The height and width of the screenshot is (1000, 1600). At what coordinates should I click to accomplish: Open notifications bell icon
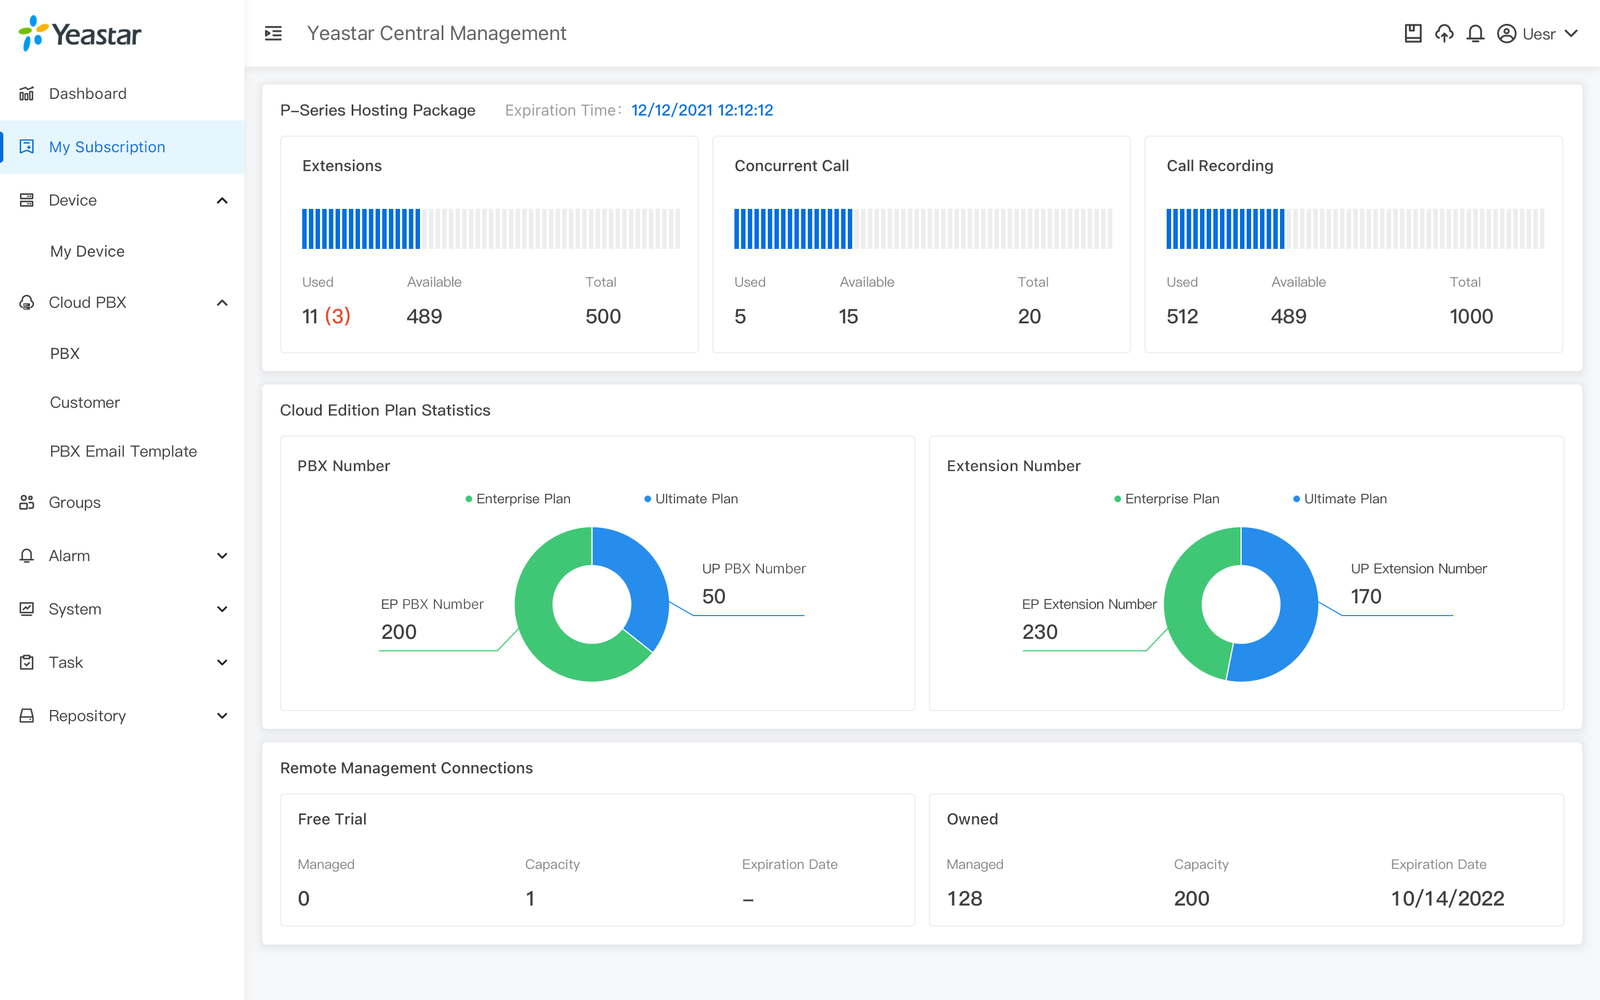[1475, 34]
